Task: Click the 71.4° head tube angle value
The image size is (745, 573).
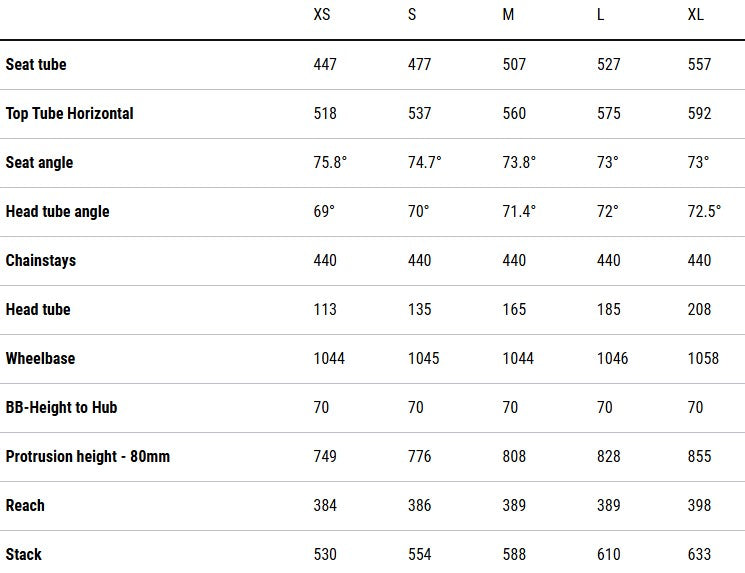Action: coord(519,211)
